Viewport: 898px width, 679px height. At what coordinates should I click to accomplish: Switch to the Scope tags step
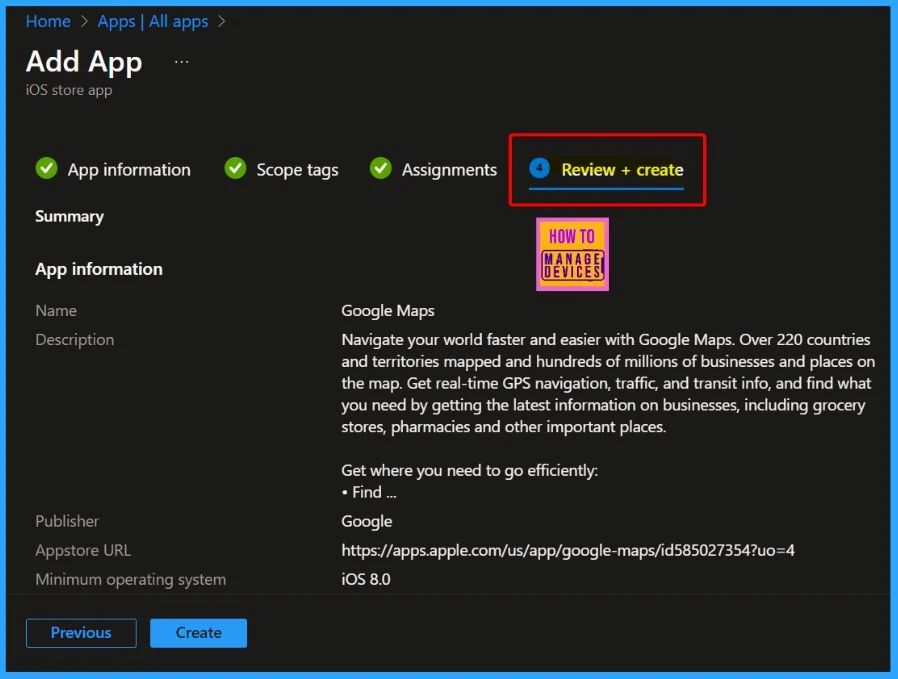(x=297, y=170)
